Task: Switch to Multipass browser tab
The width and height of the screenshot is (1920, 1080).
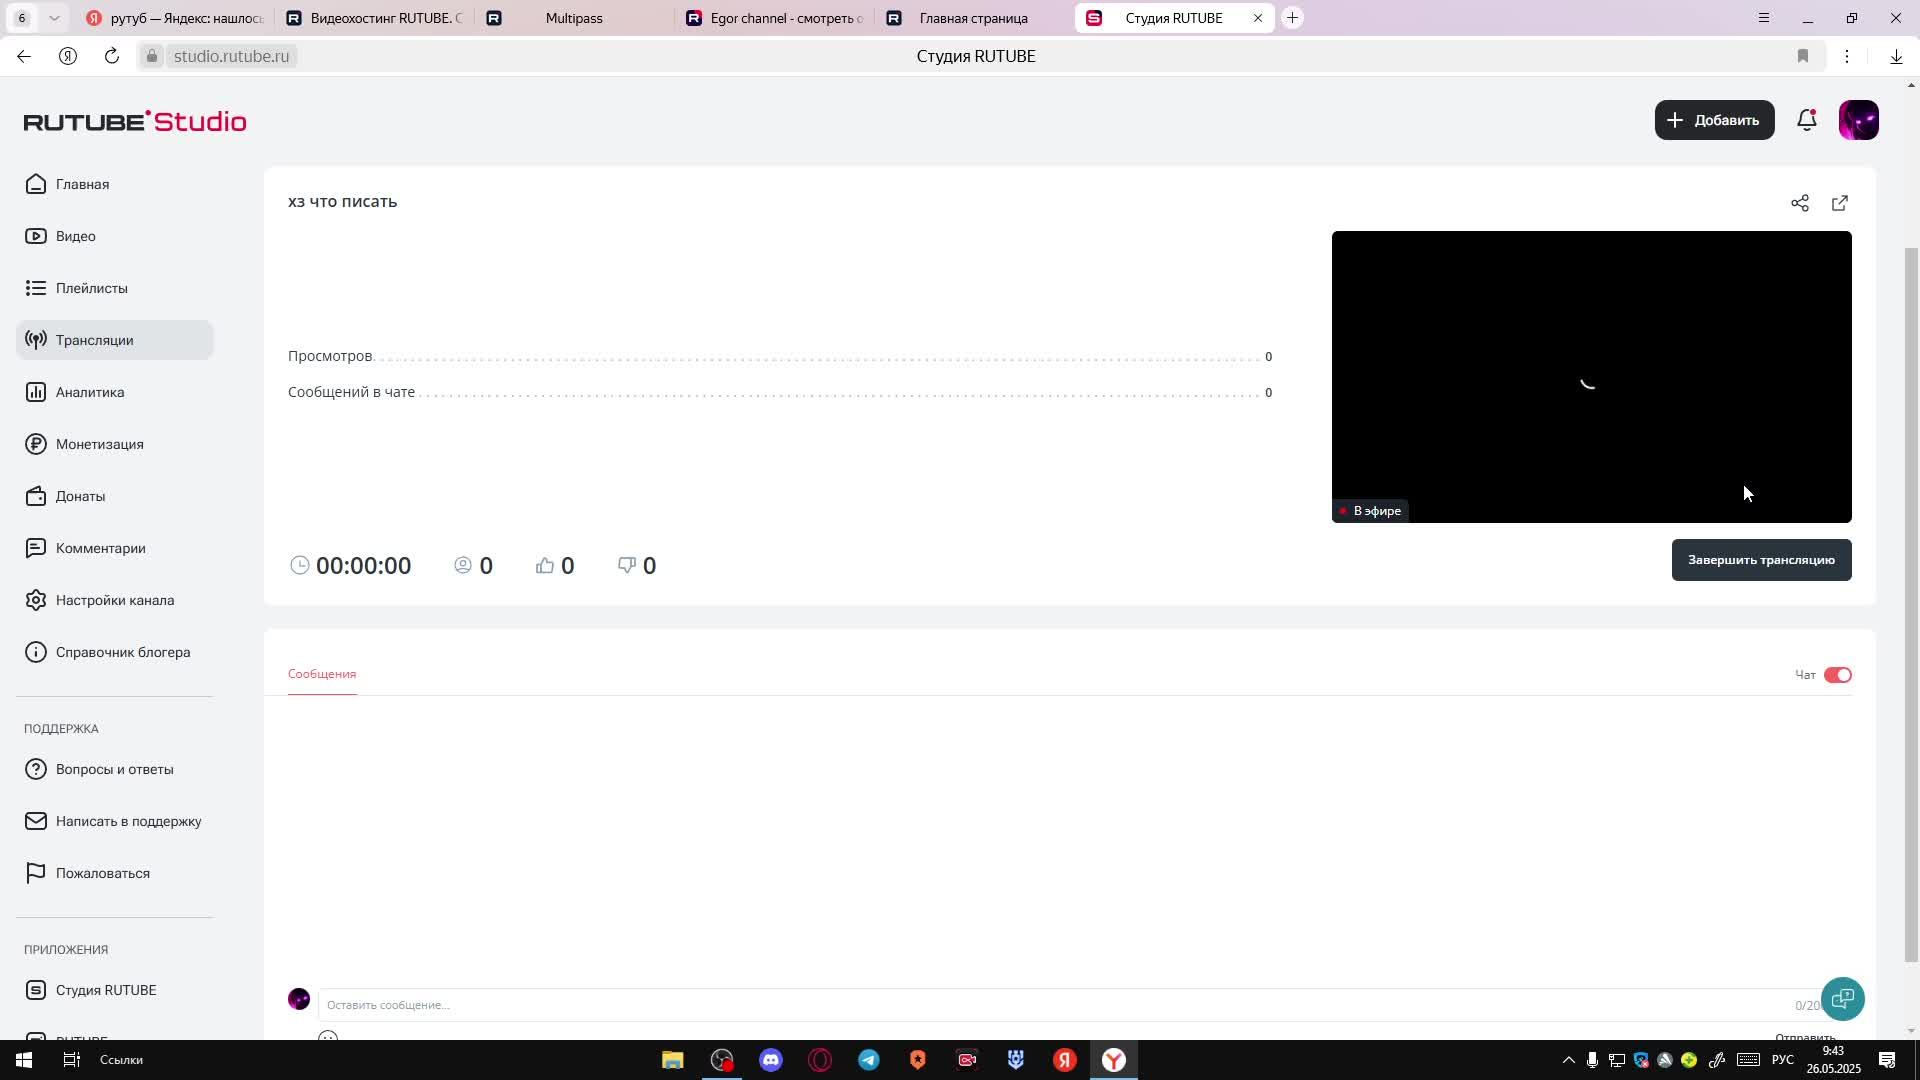Action: click(574, 18)
